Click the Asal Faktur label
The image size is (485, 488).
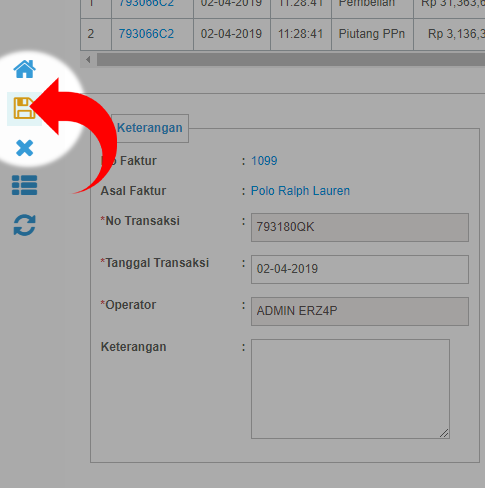click(133, 191)
